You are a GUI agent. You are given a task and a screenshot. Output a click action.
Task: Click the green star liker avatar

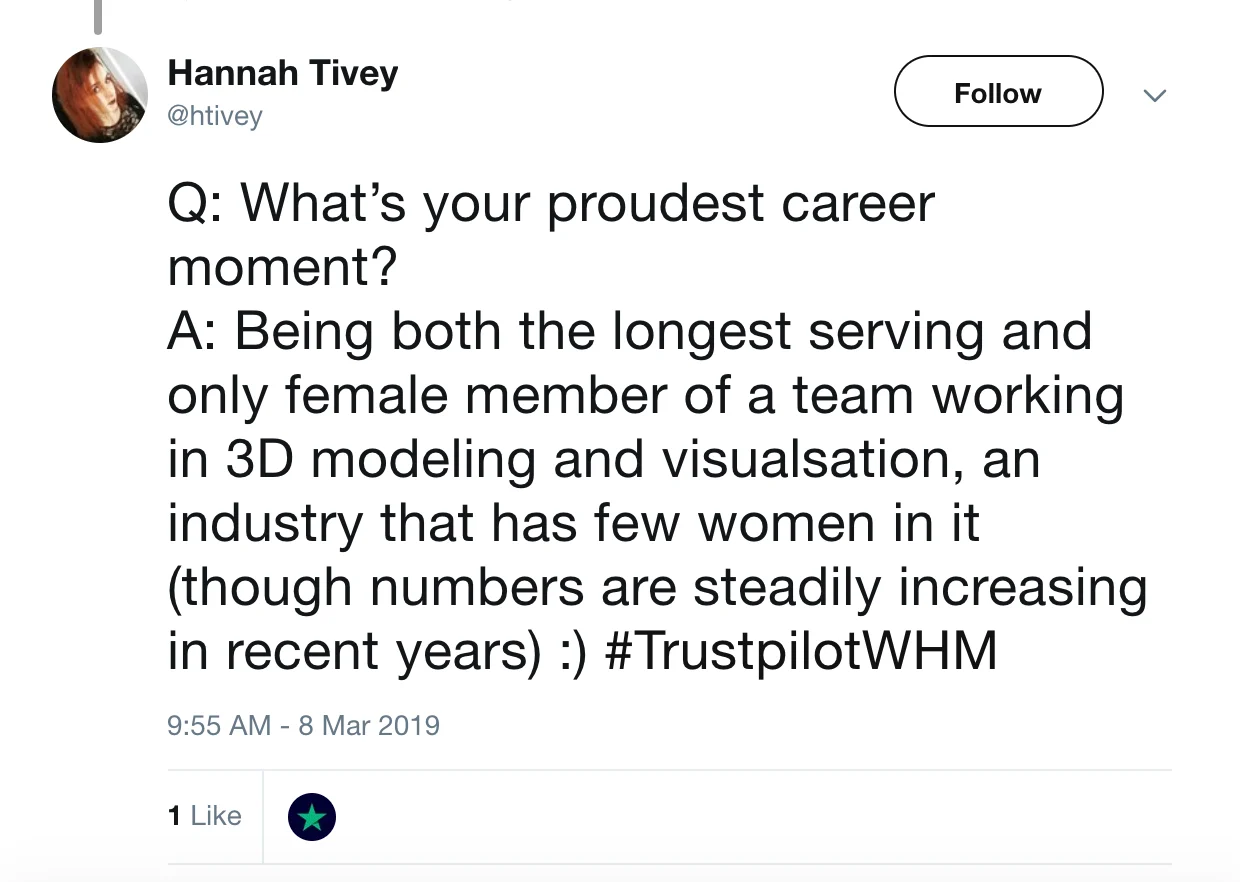point(312,817)
